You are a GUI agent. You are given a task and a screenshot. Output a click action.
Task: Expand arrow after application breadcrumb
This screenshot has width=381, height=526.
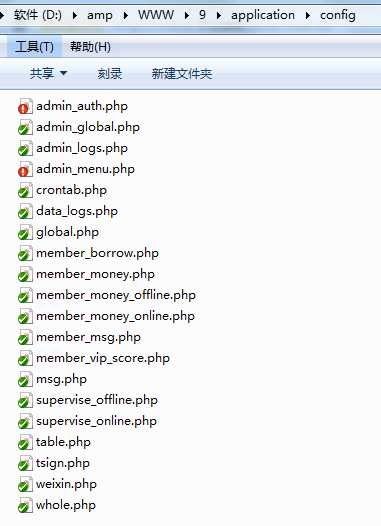[308, 15]
